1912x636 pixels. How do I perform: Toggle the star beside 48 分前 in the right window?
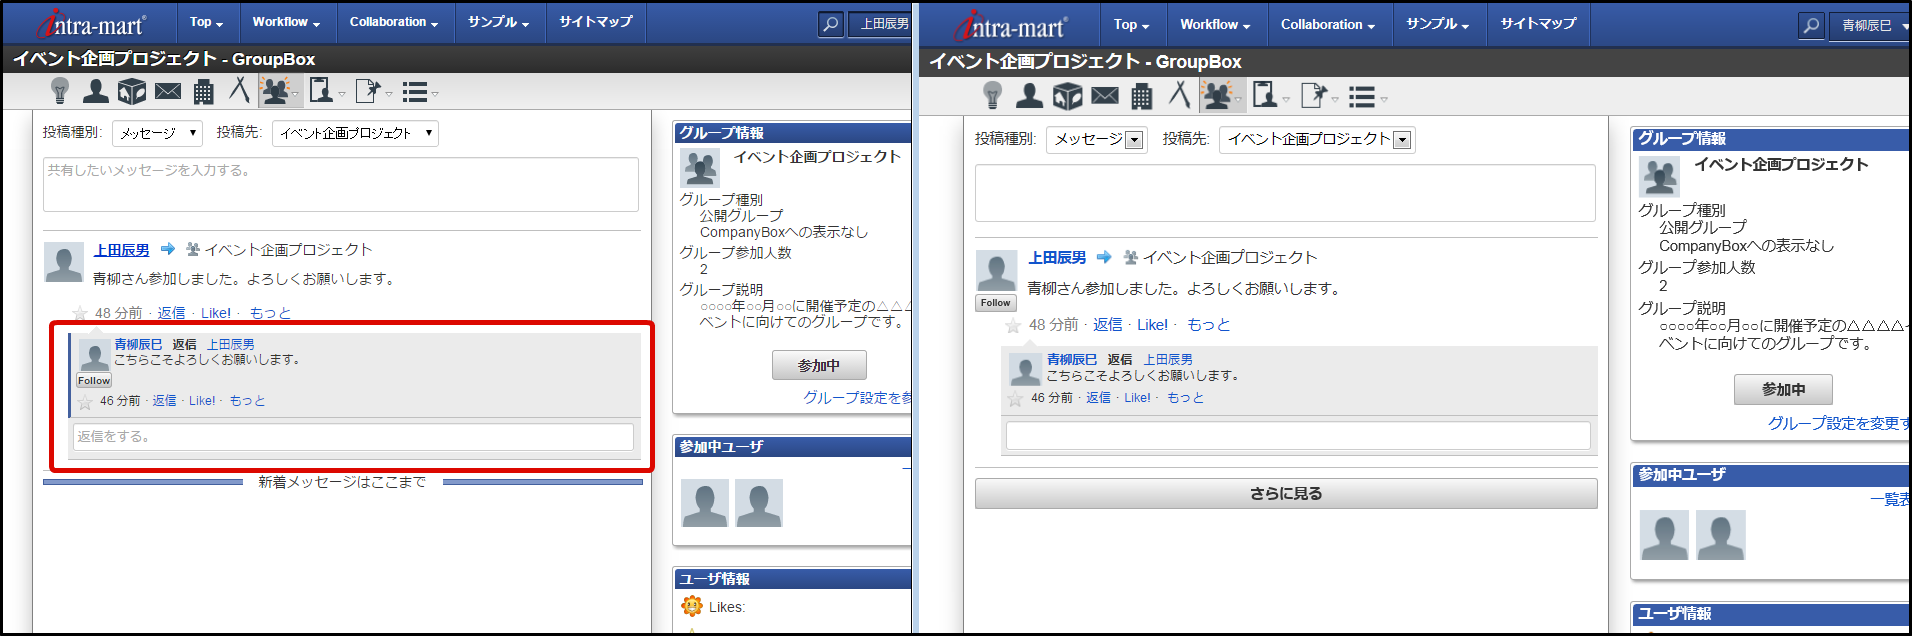1013,326
